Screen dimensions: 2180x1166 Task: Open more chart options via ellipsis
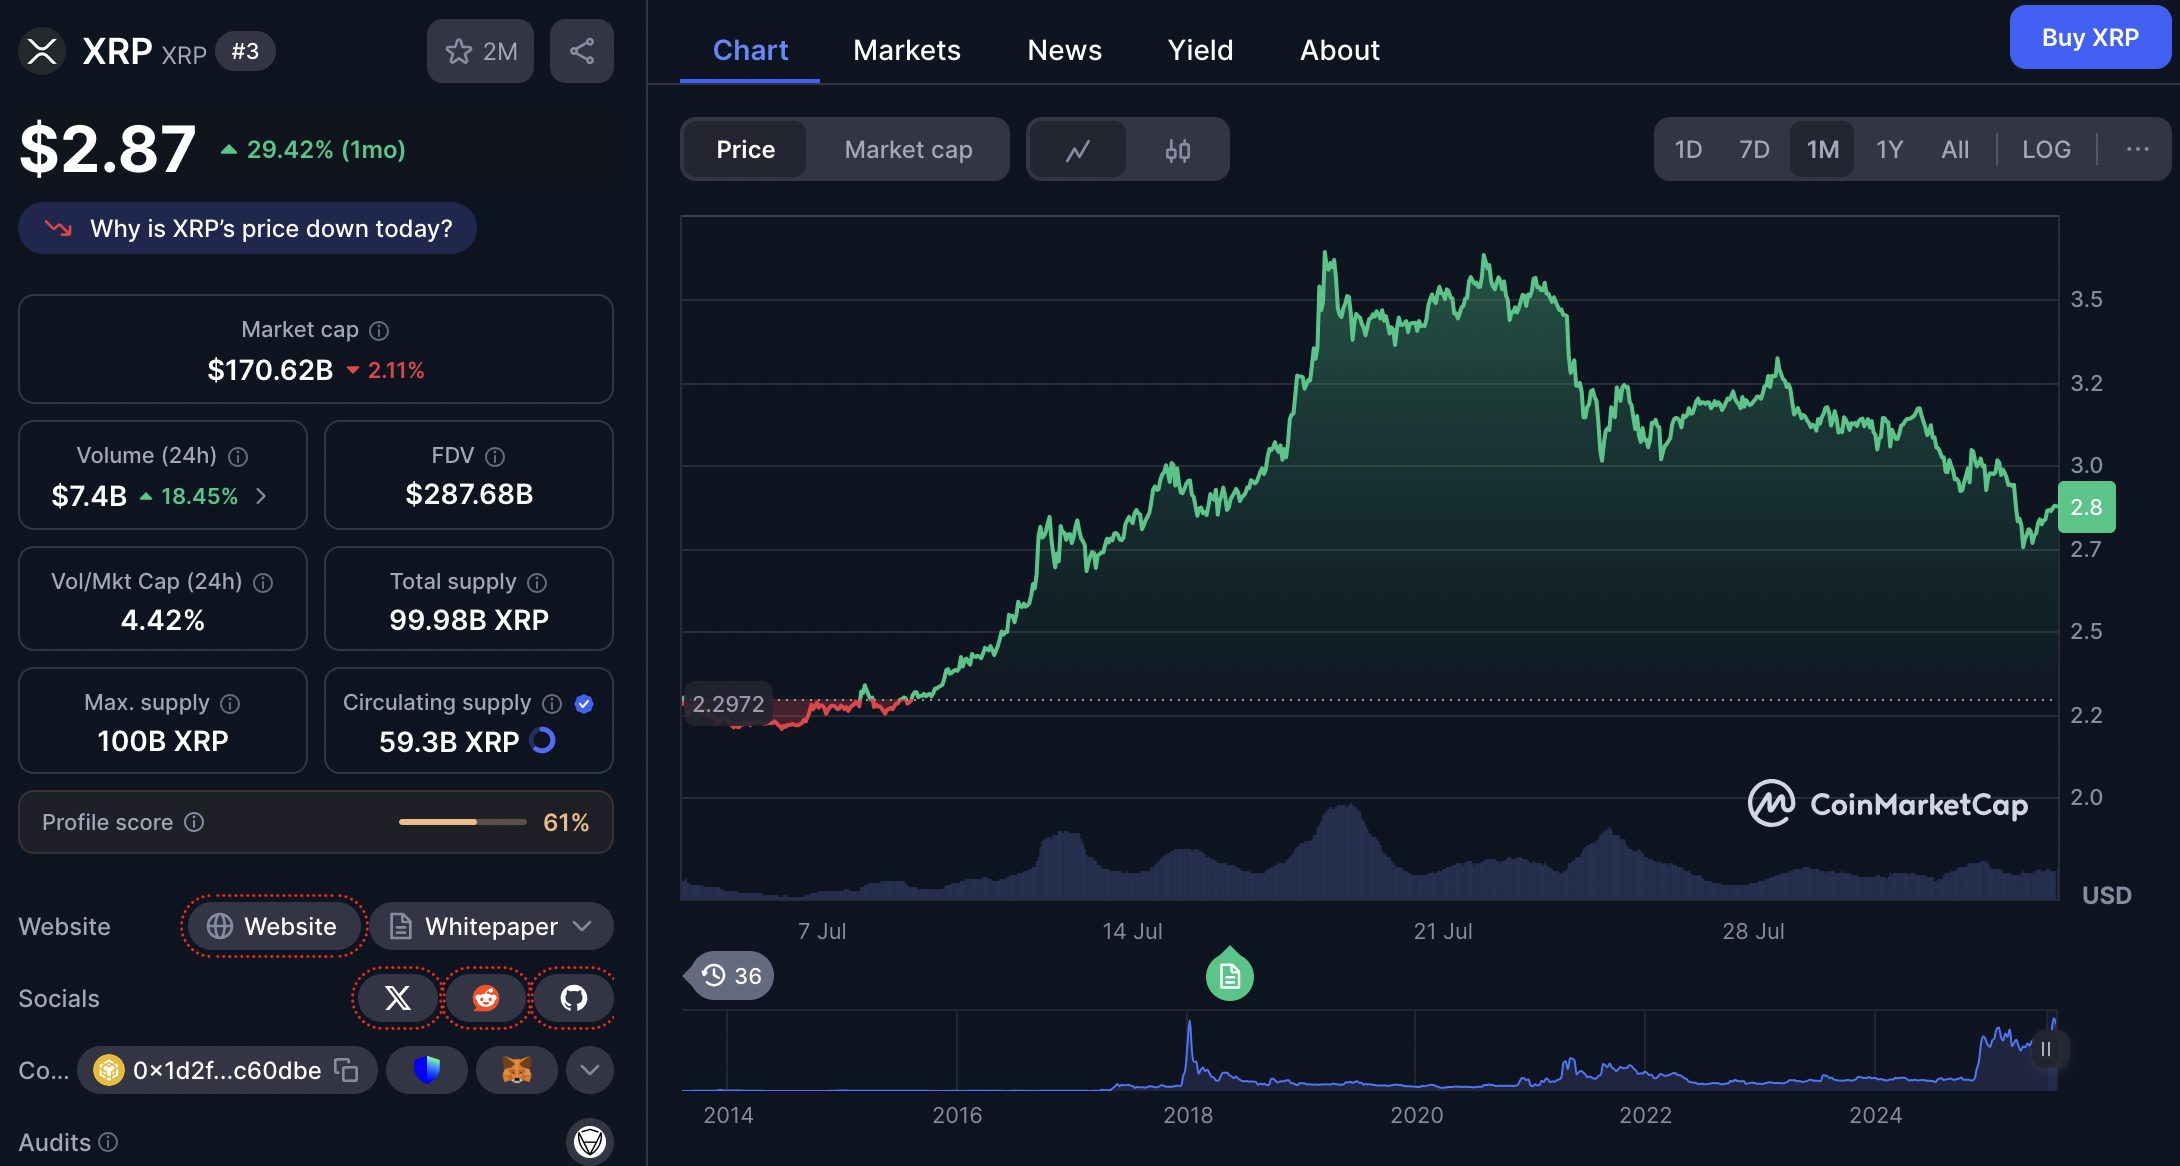pos(2138,149)
